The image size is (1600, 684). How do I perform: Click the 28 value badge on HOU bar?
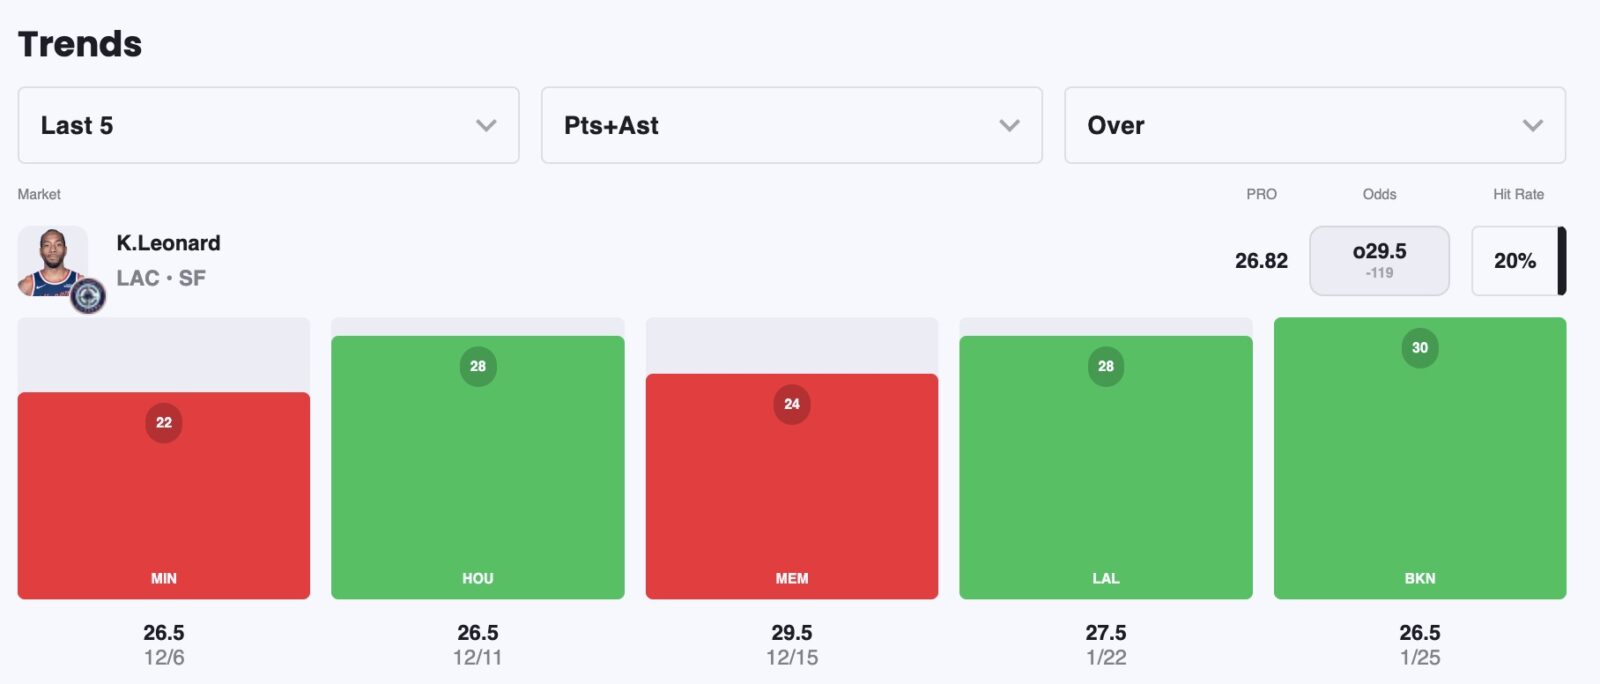478,366
